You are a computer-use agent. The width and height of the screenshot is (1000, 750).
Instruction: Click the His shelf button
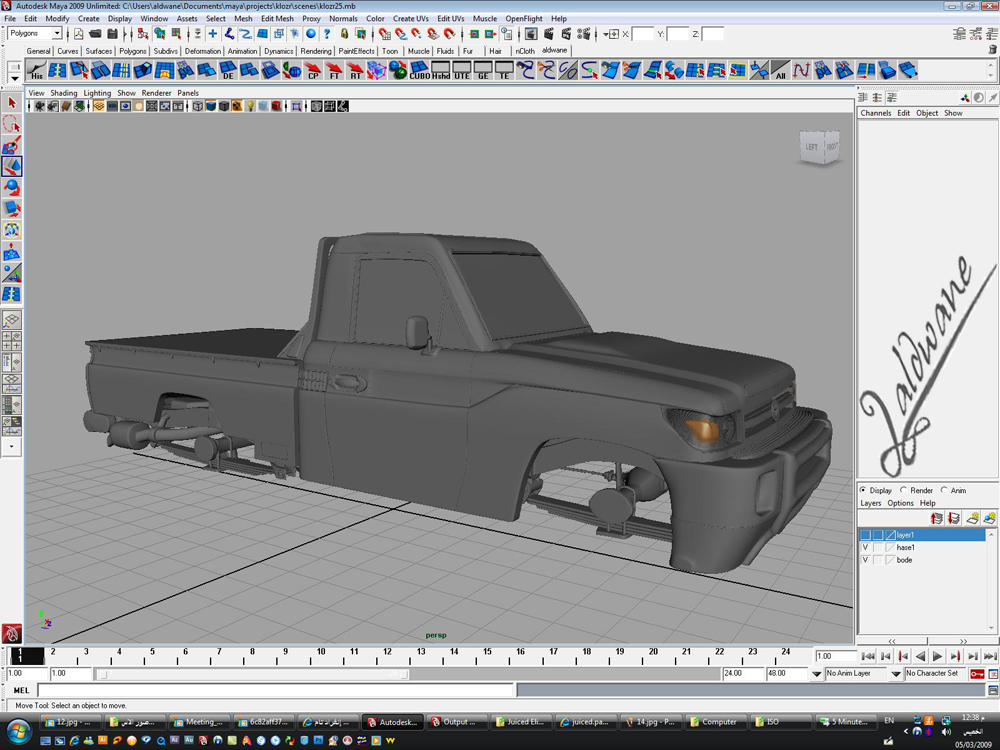[x=37, y=70]
